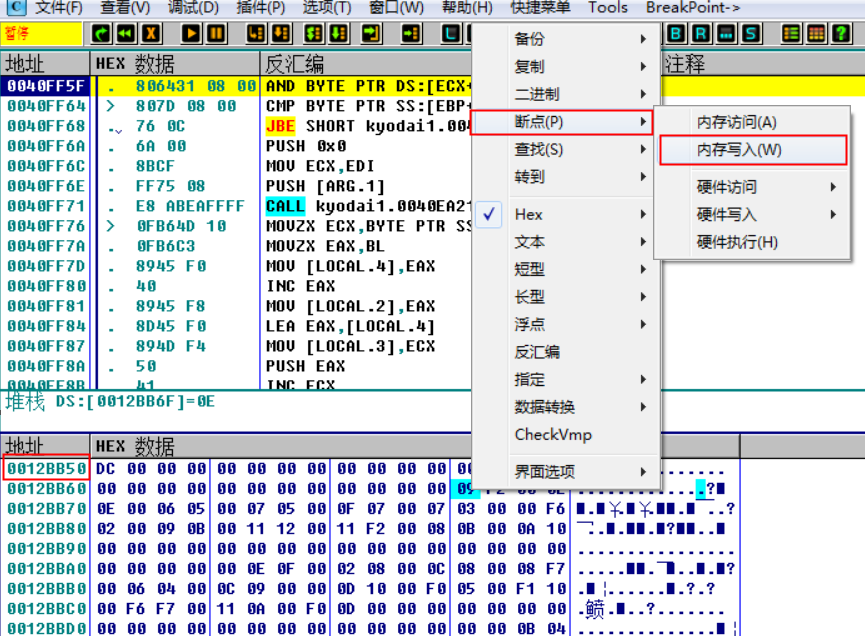This screenshot has width=865, height=636.
Task: Expand the 短型 submenu
Action: pyautogui.click(x=565, y=269)
